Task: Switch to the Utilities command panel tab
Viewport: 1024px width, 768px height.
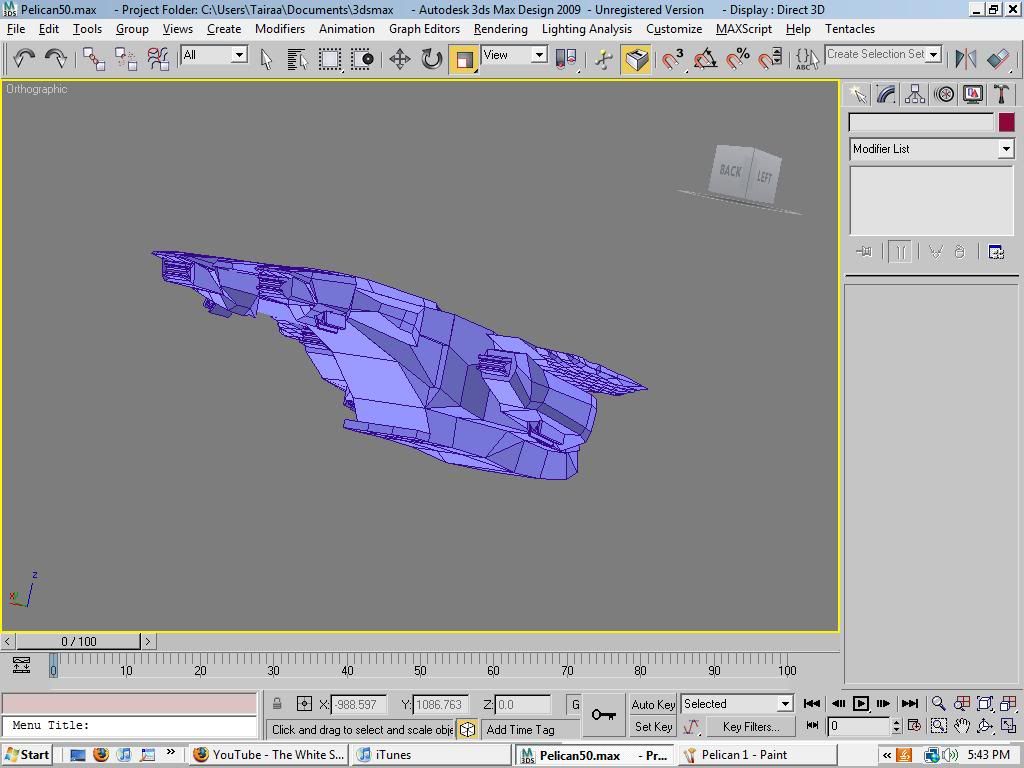Action: [1001, 94]
